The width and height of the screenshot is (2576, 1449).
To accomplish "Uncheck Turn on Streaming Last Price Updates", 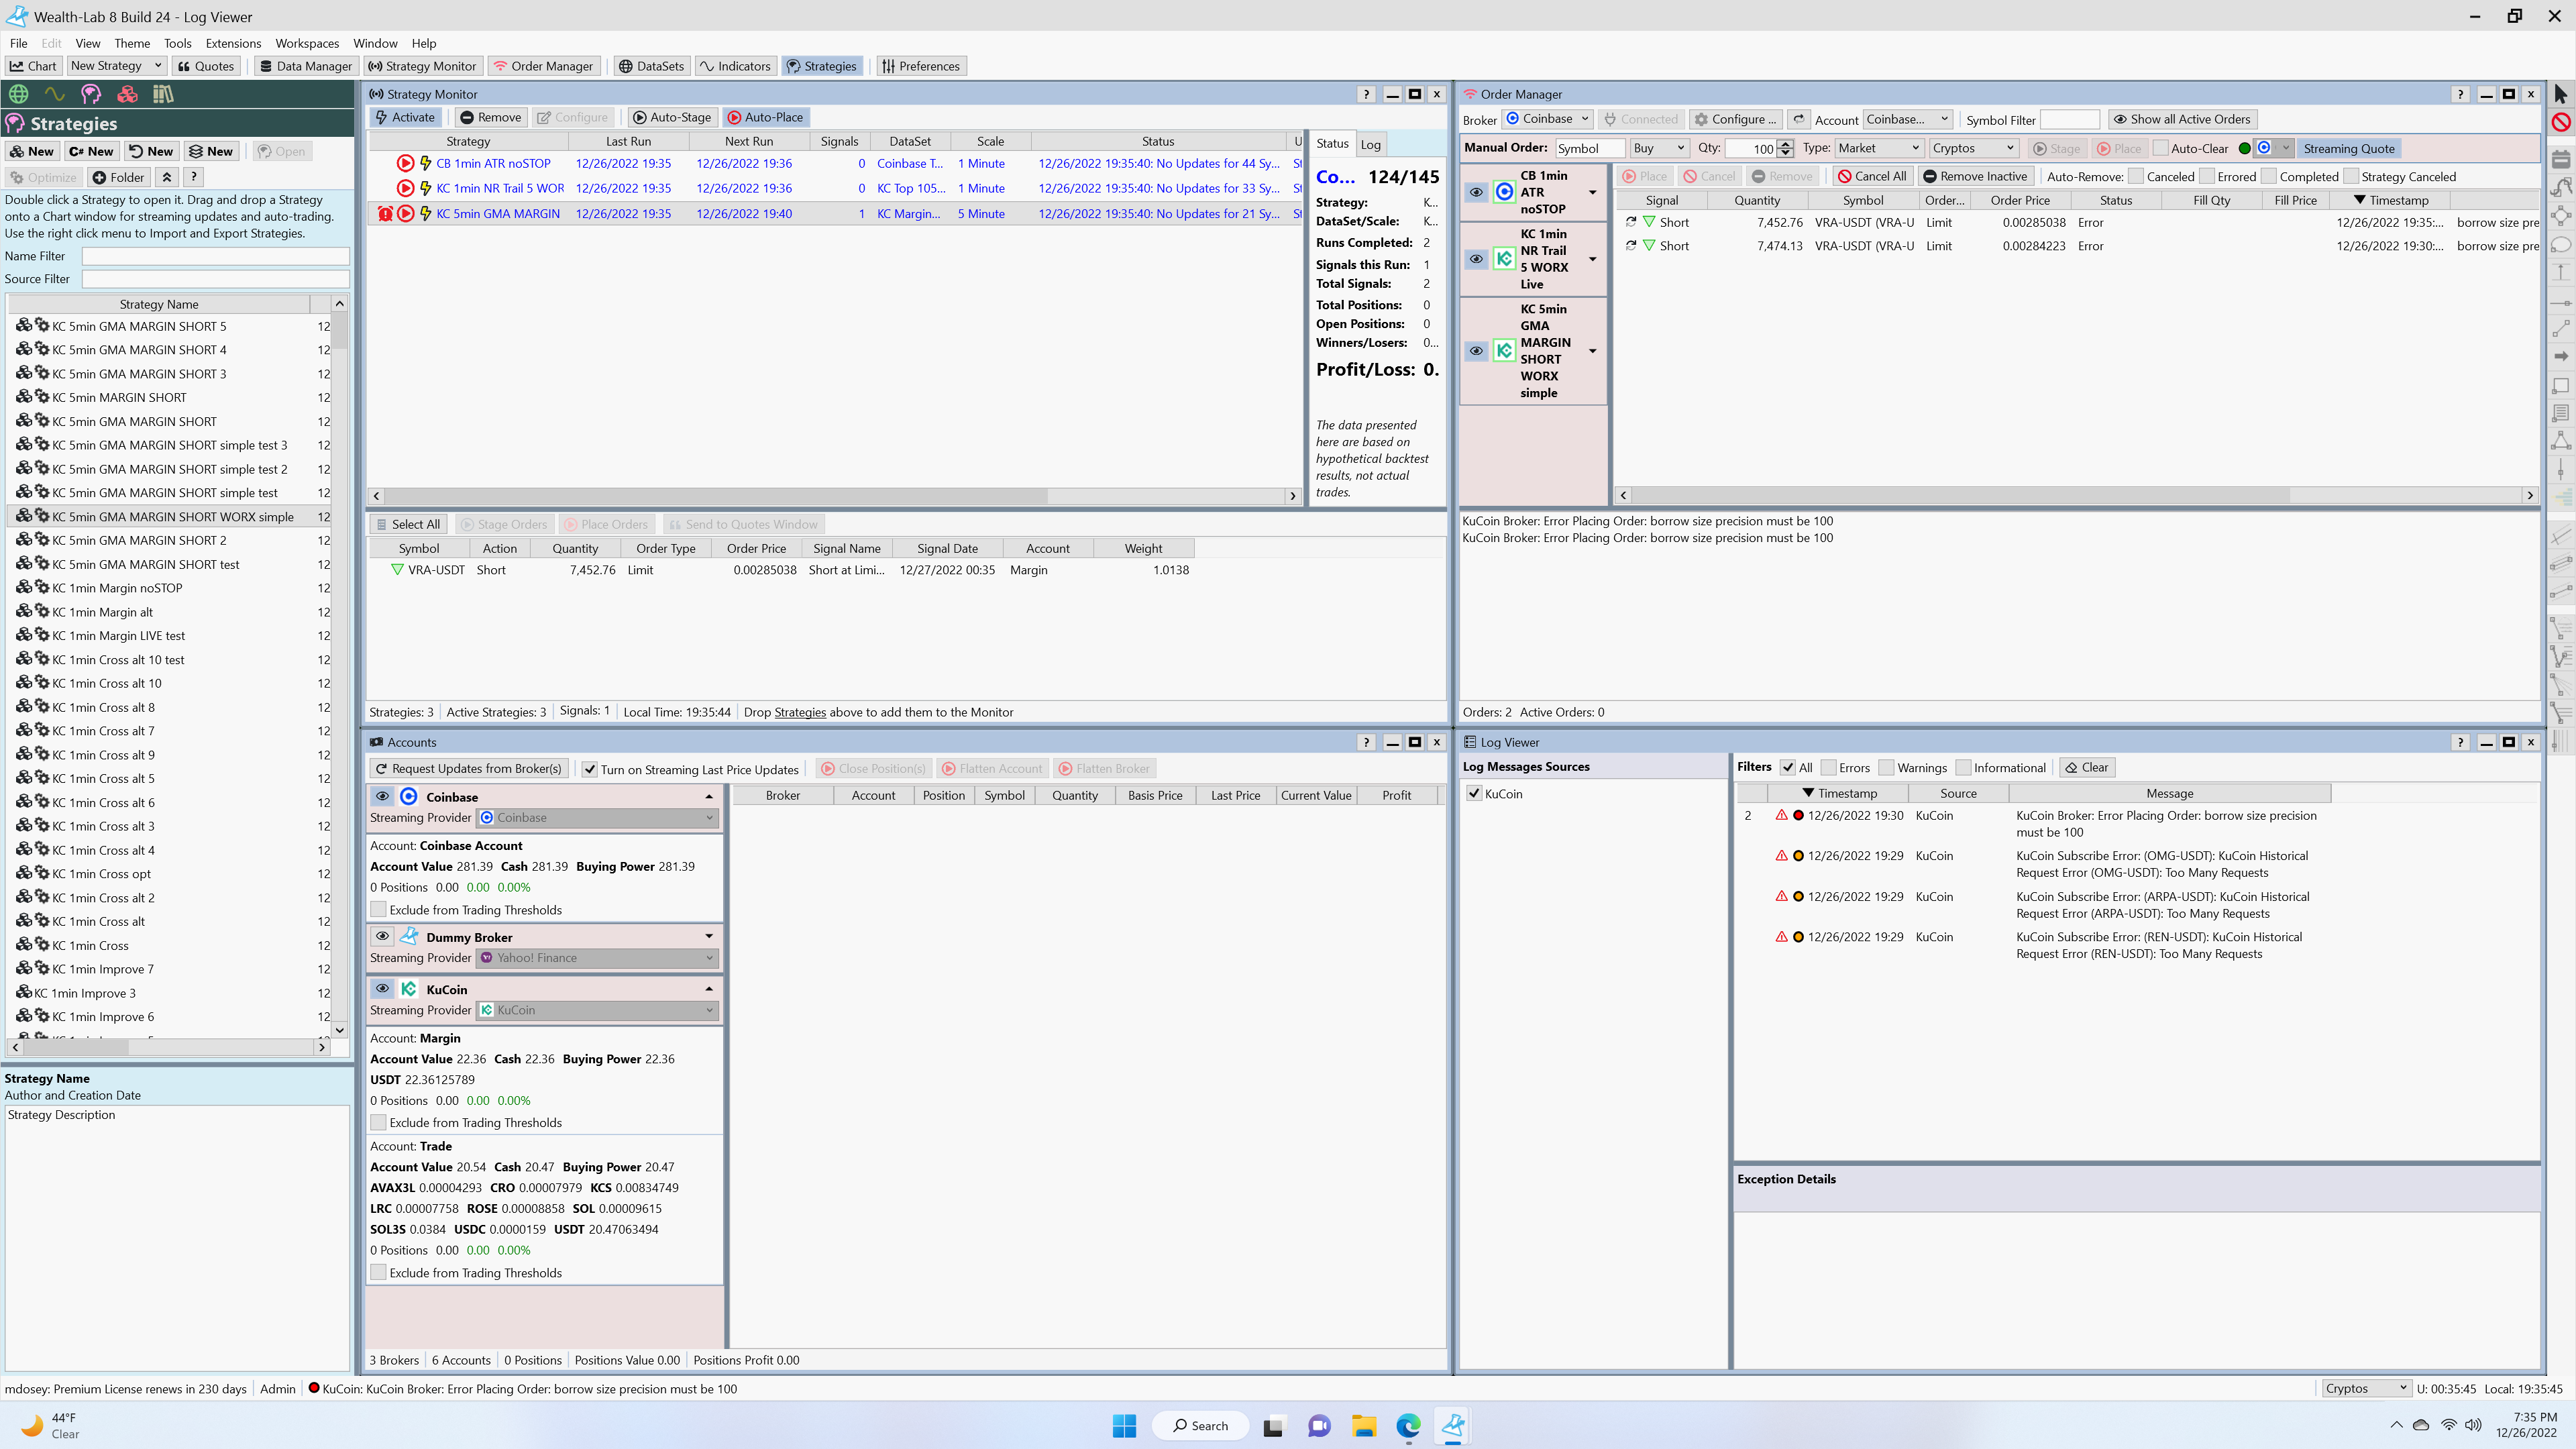I will coord(590,769).
